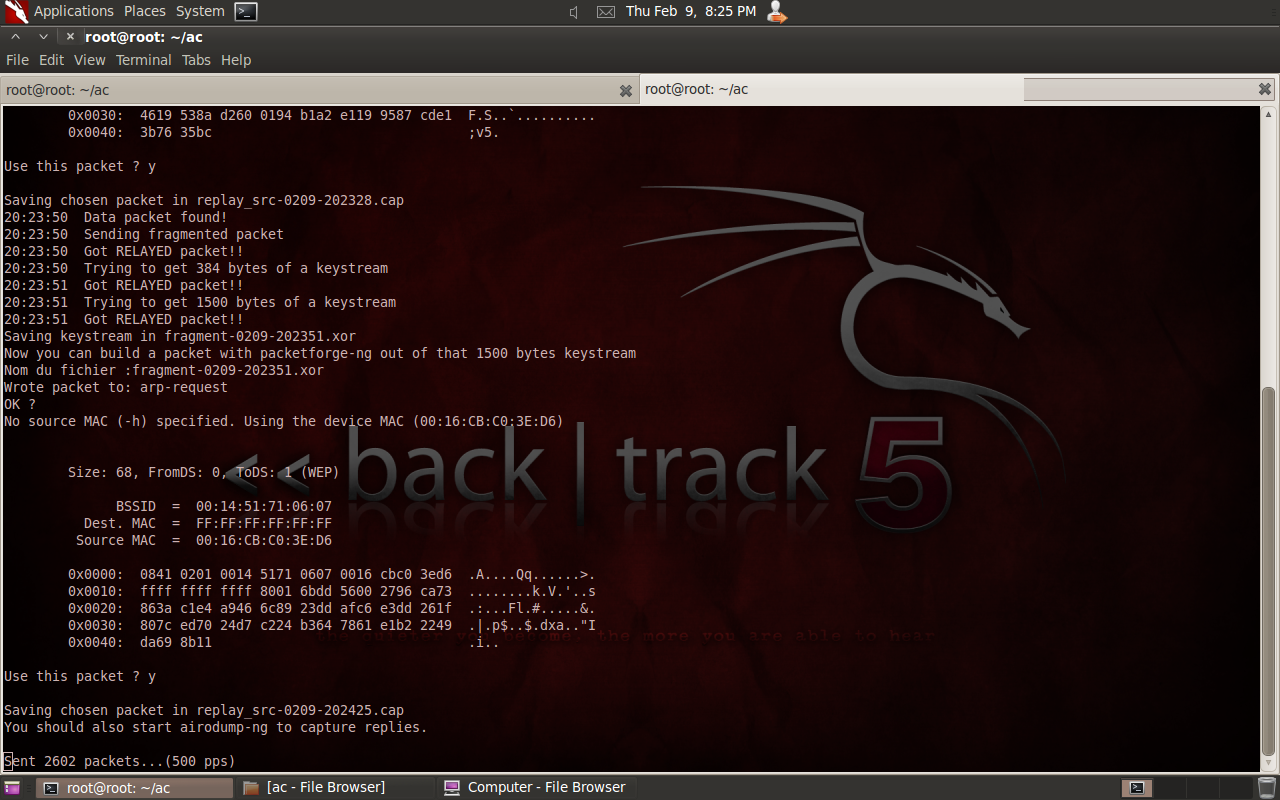The image size is (1280, 800).
Task: Launch terminal from top panel icon
Action: tap(246, 12)
